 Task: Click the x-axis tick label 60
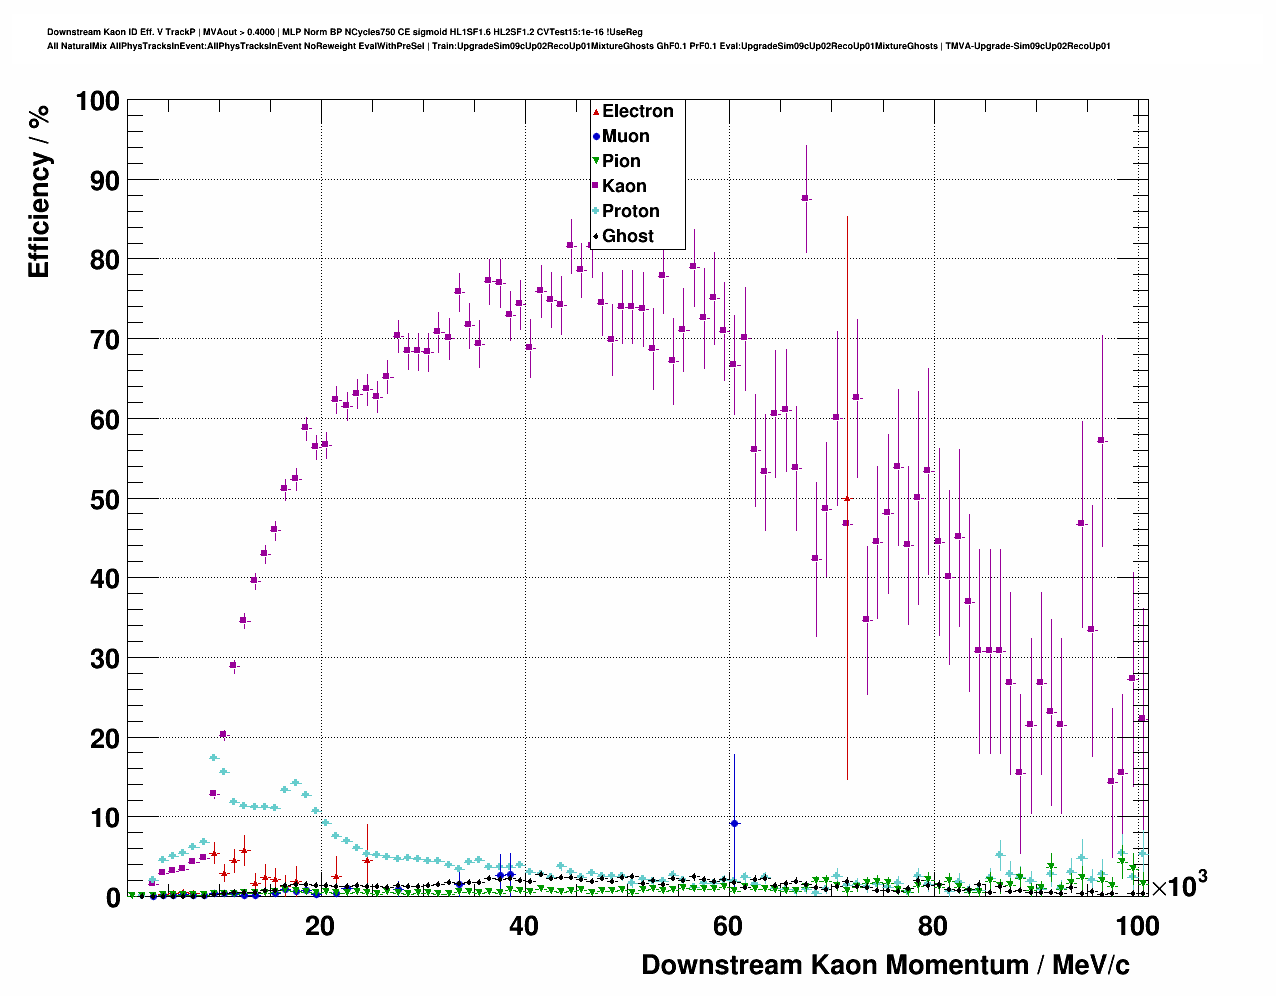click(728, 926)
